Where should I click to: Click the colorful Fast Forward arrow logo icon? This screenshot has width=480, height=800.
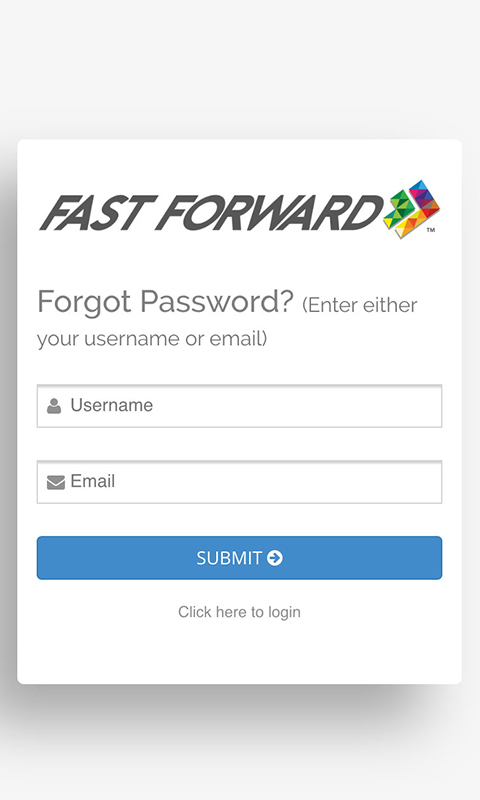411,209
